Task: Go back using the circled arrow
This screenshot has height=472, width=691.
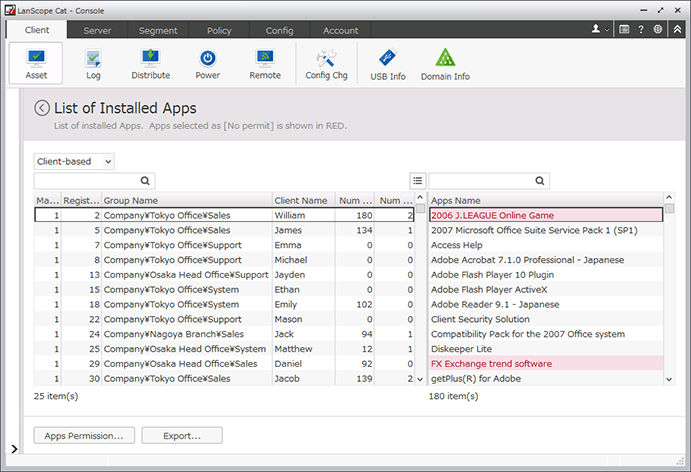Action: 42,108
